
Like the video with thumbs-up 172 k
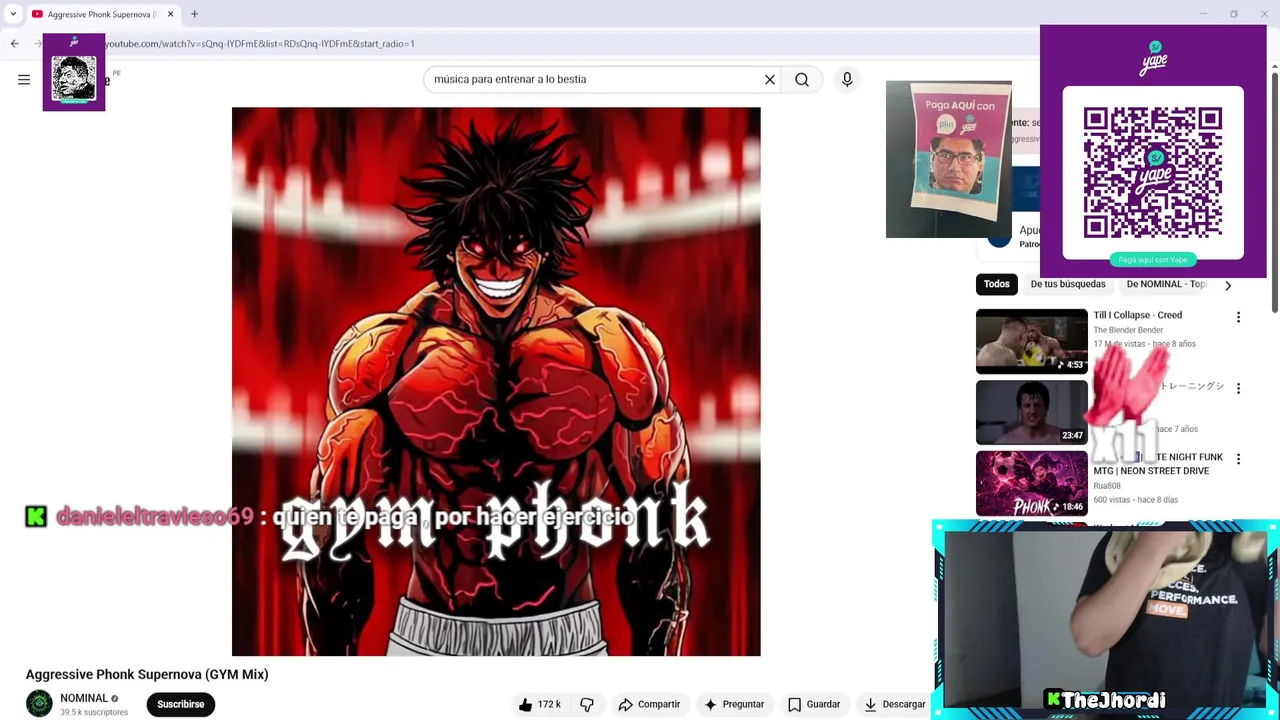[539, 704]
